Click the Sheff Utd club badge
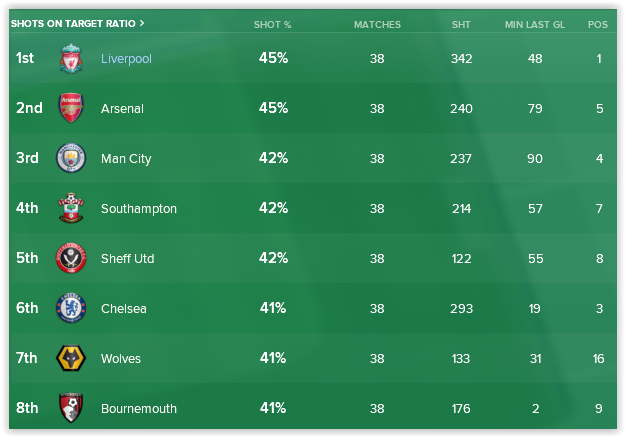Image resolution: width=625 pixels, height=437 pixels. (71, 258)
